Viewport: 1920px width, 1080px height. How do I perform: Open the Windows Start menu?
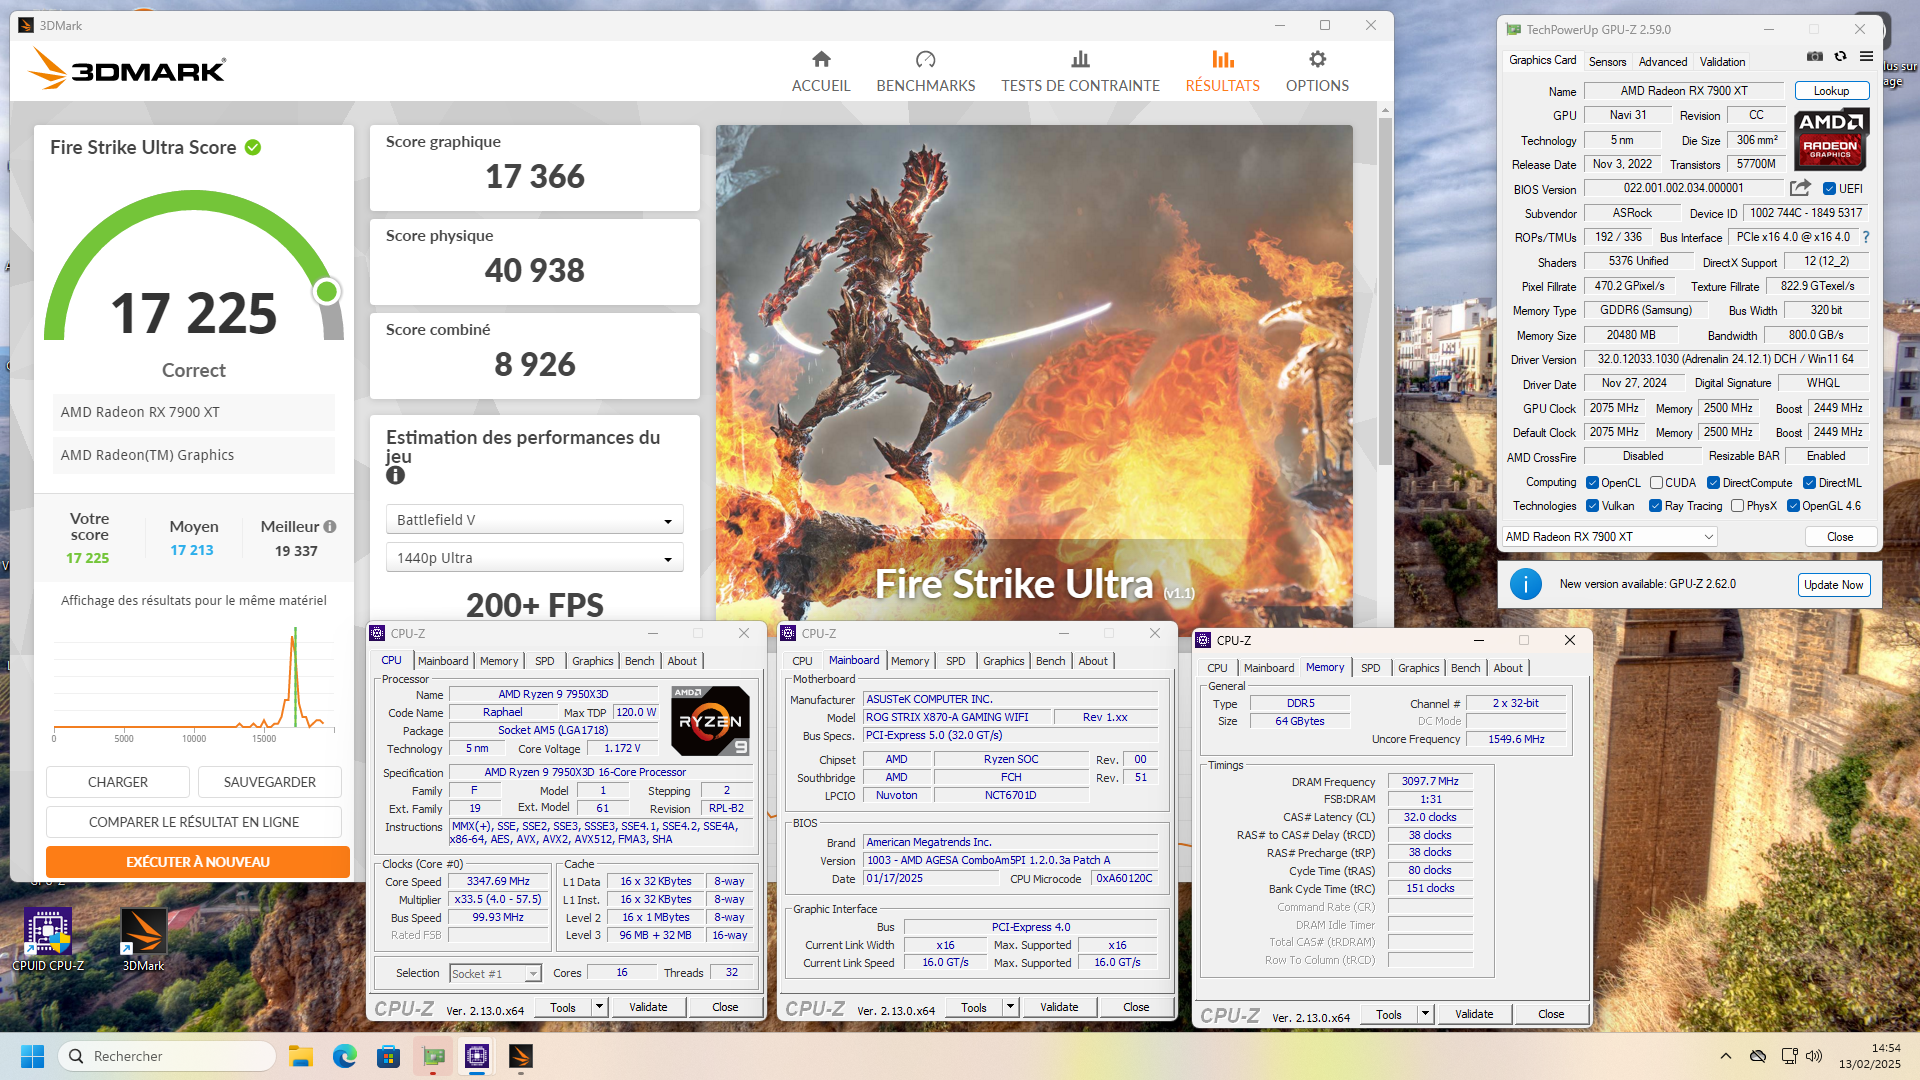(x=32, y=1056)
